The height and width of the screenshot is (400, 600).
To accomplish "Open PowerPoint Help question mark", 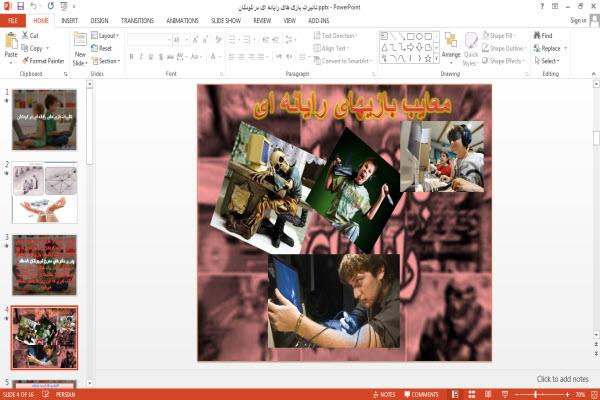I will pos(542,7).
